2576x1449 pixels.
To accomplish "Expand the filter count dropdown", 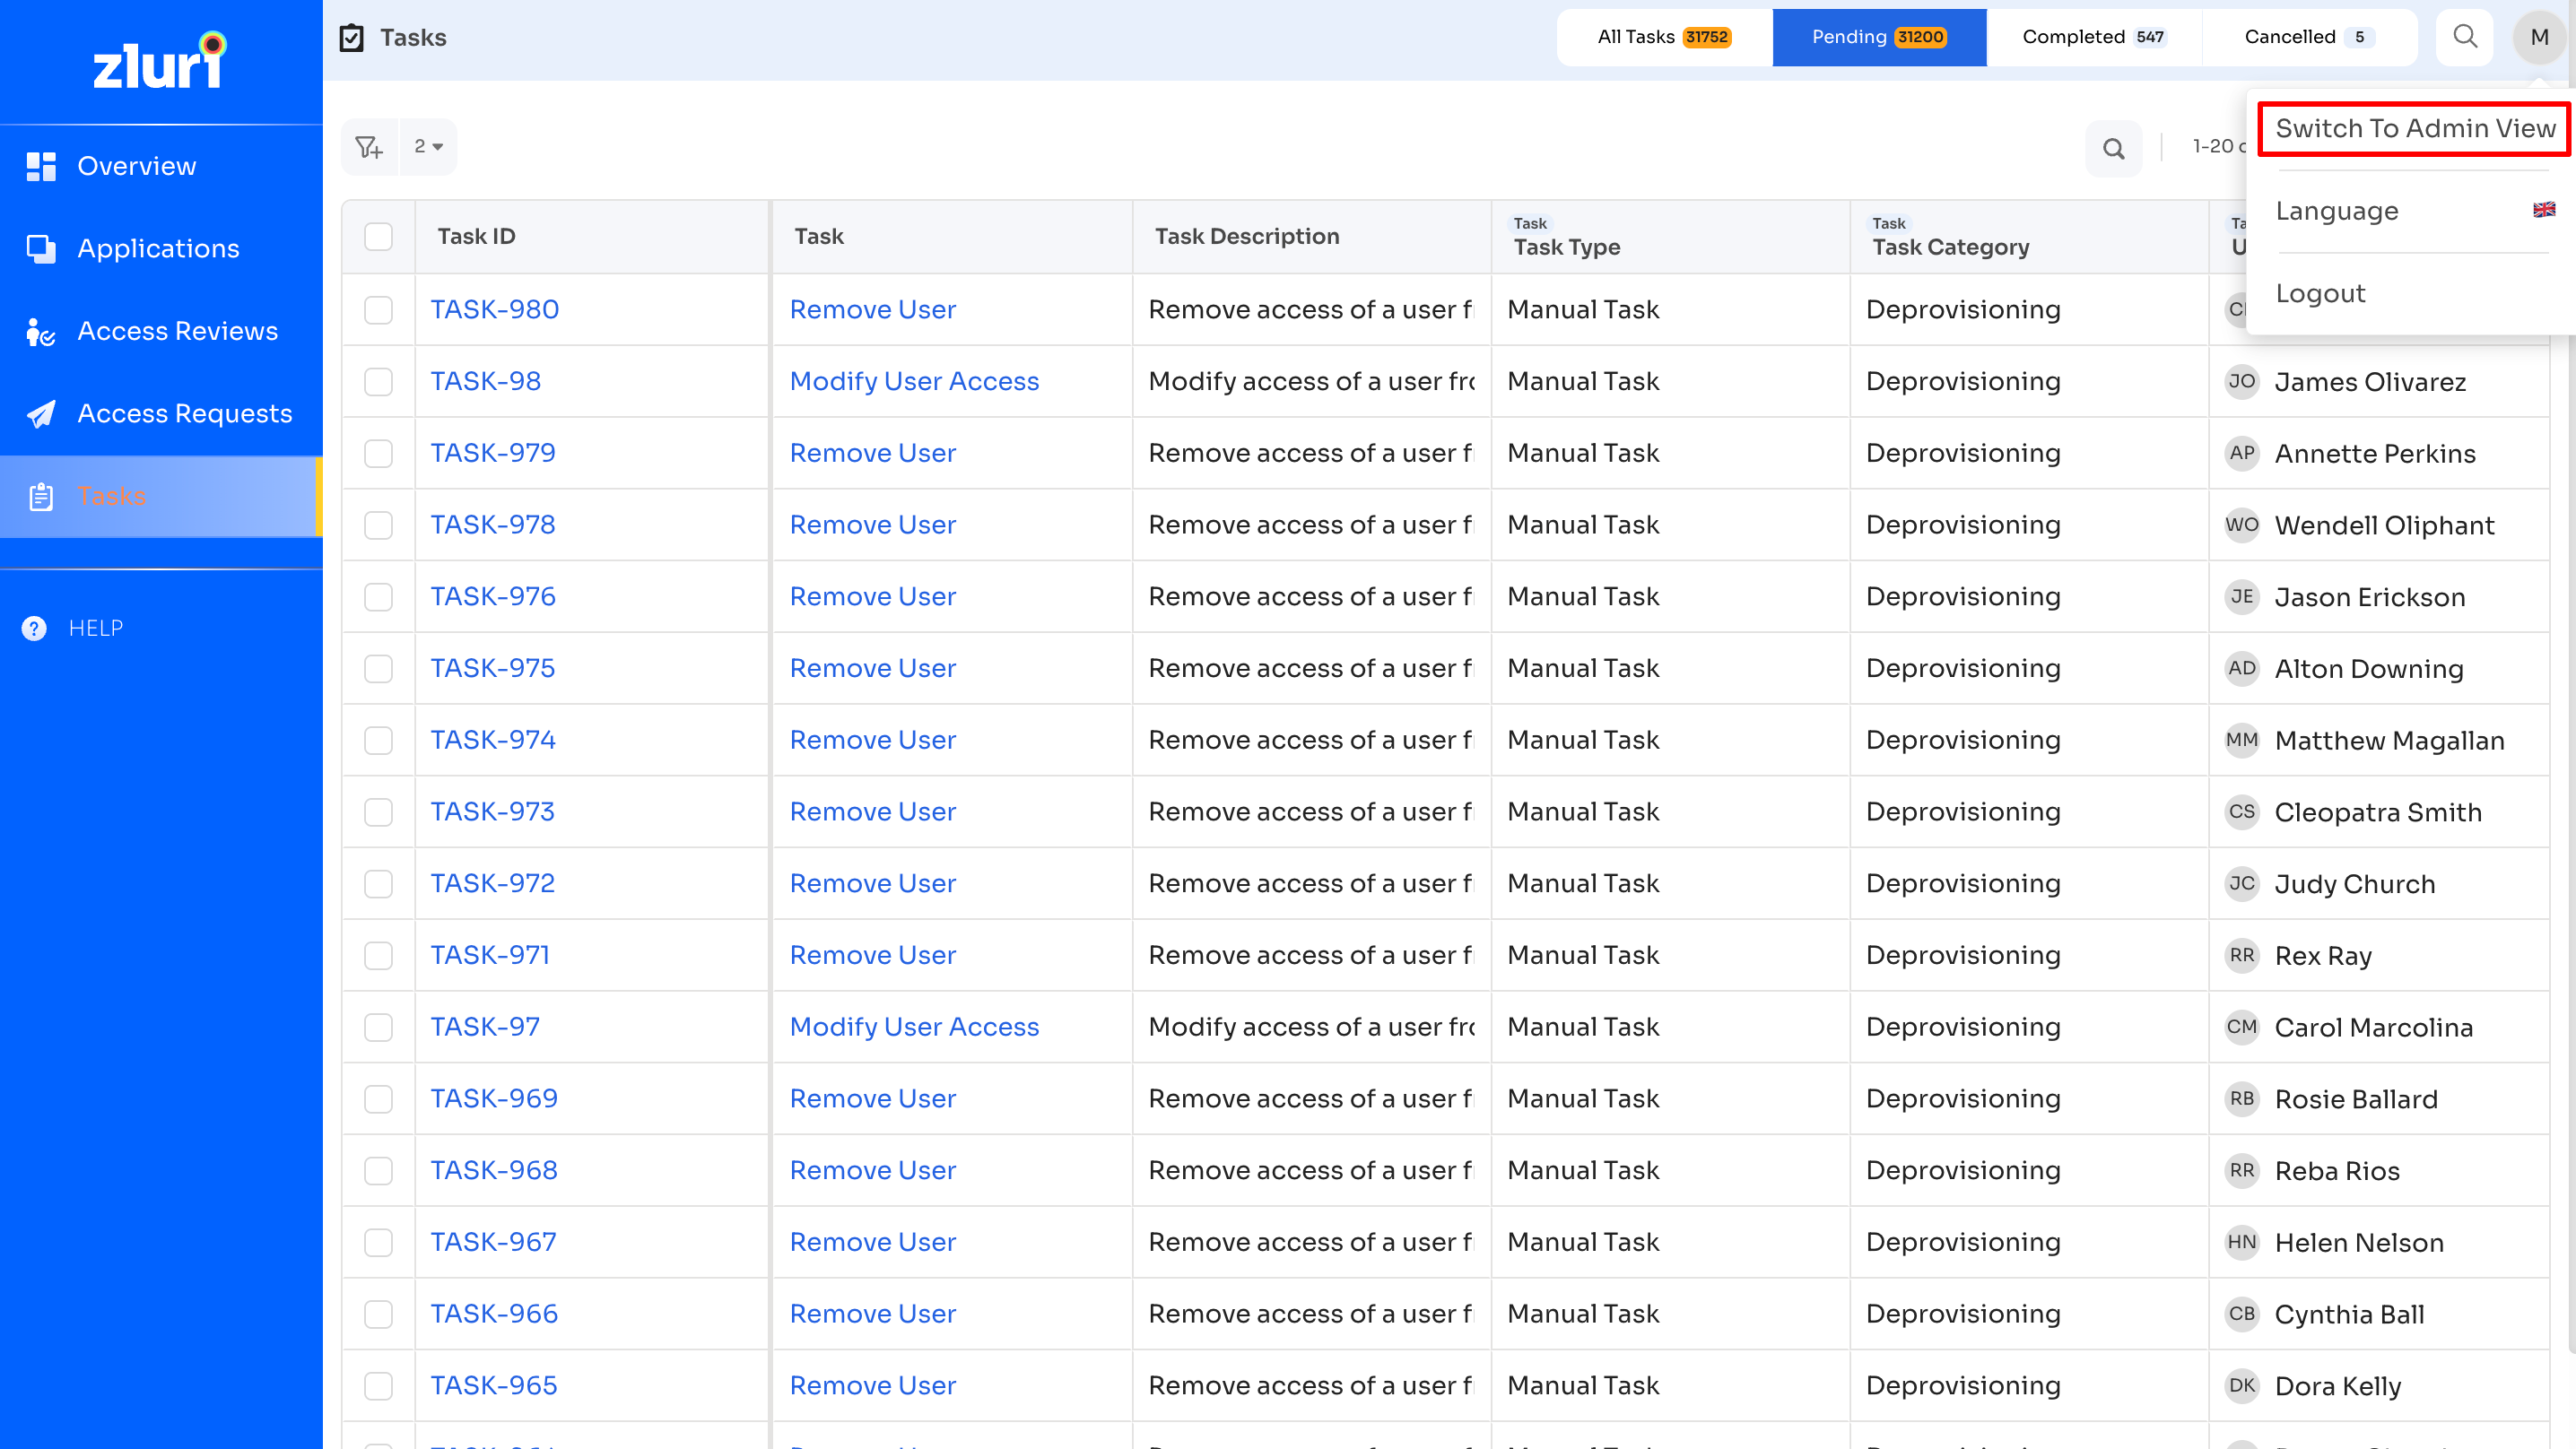I will tap(428, 146).
